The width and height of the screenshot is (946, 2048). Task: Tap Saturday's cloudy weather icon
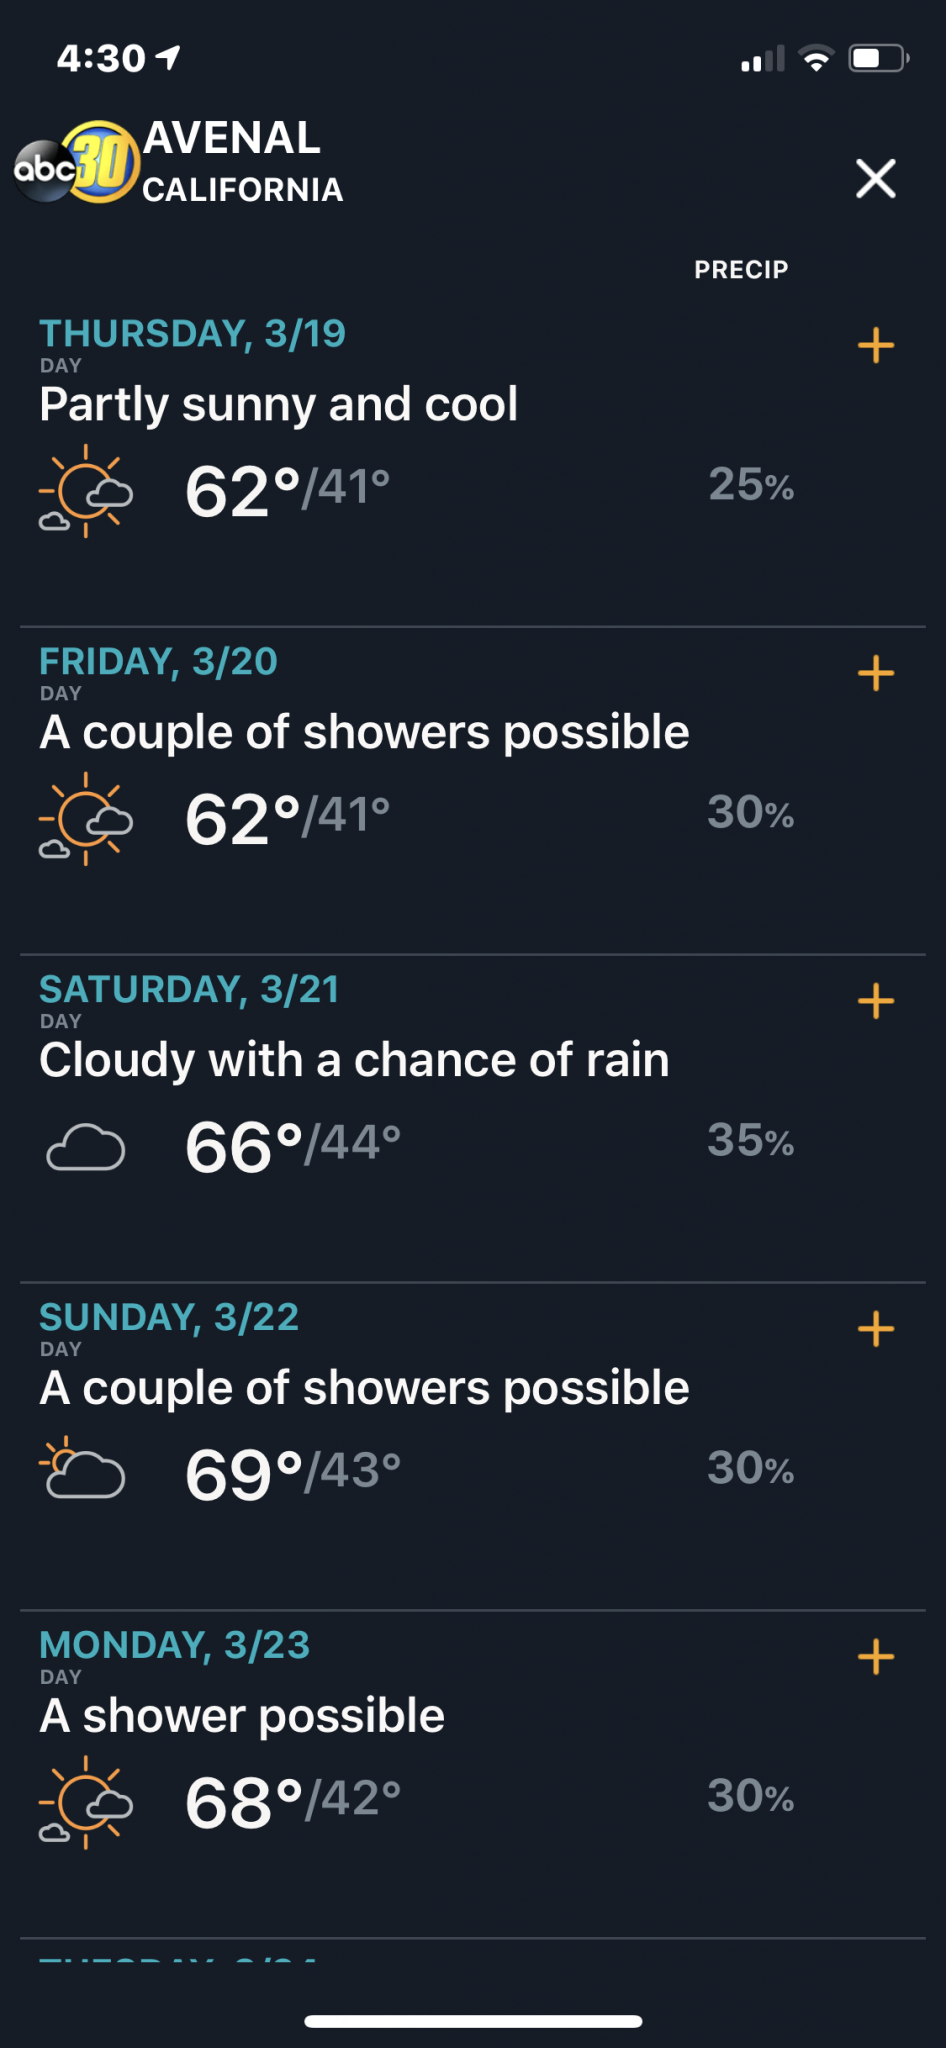85,1147
